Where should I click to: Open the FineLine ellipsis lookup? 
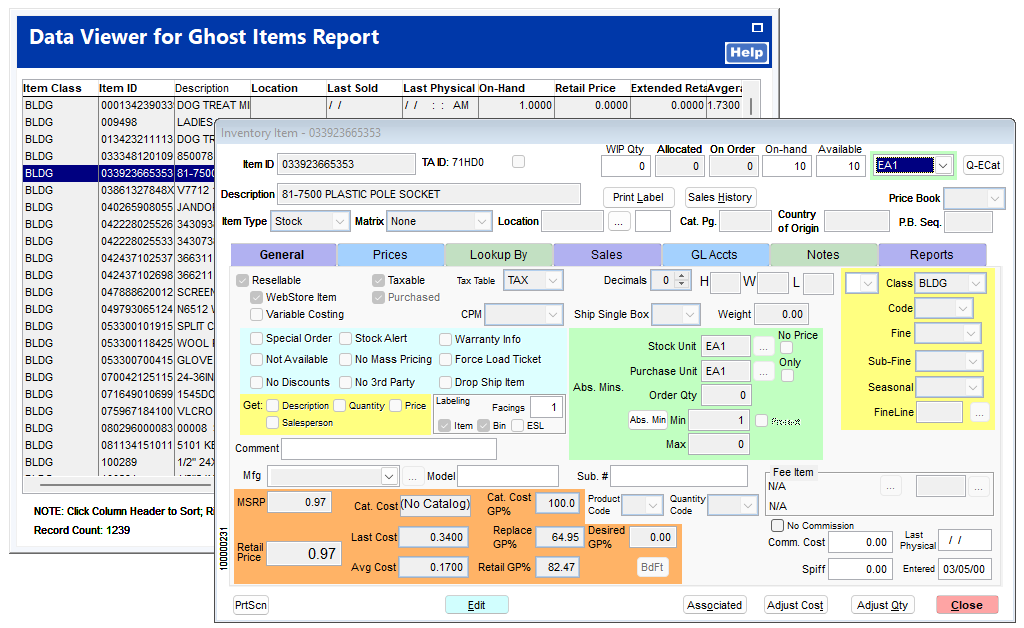[x=979, y=411]
